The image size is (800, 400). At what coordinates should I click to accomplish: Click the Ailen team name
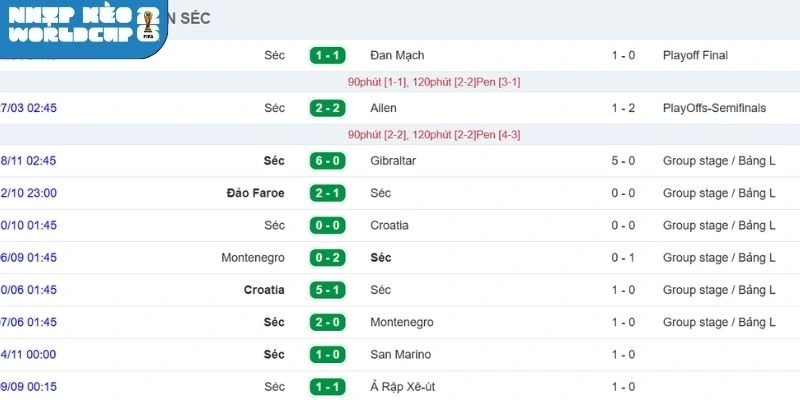click(383, 108)
